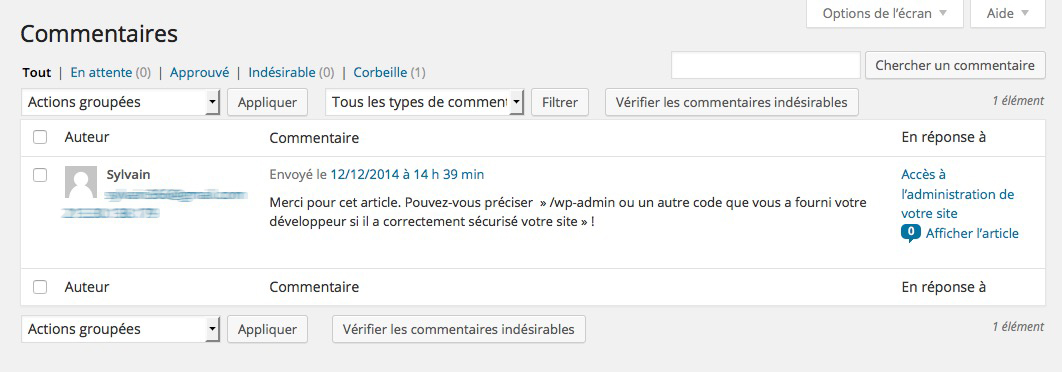
Task: Click the blurred author IP address
Action: coord(111,213)
